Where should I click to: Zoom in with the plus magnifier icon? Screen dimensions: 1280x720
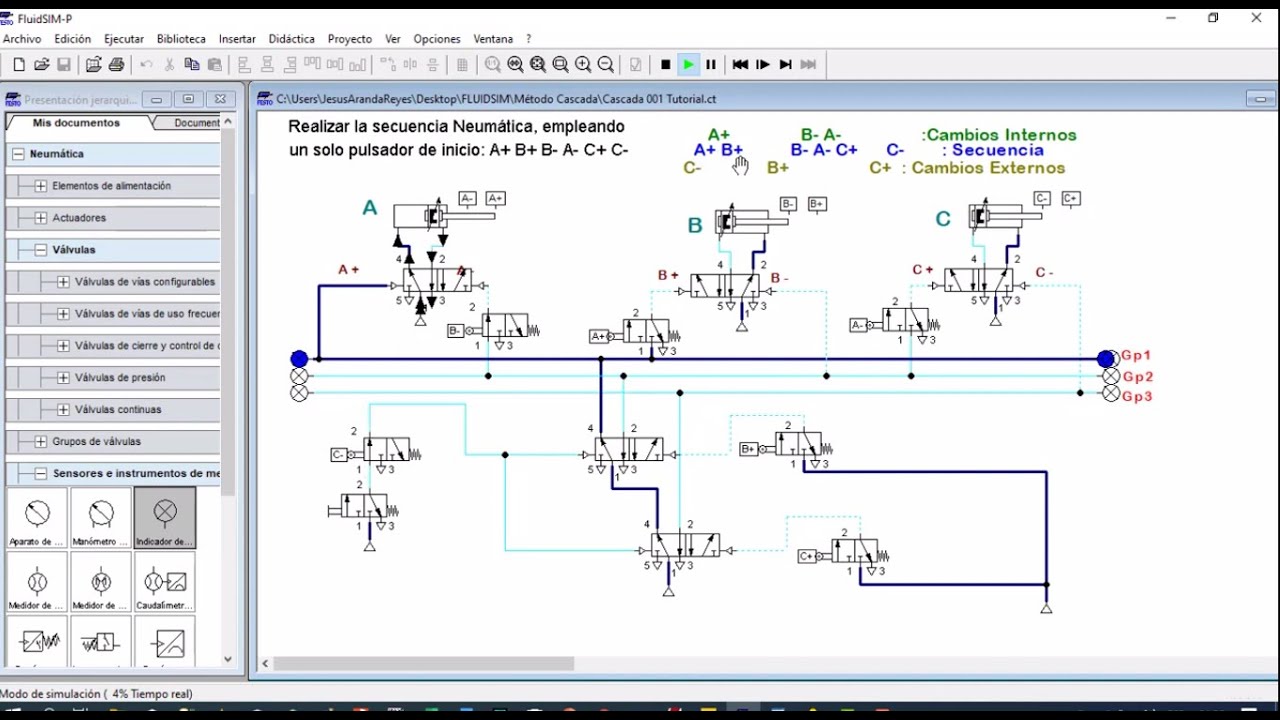pos(583,65)
